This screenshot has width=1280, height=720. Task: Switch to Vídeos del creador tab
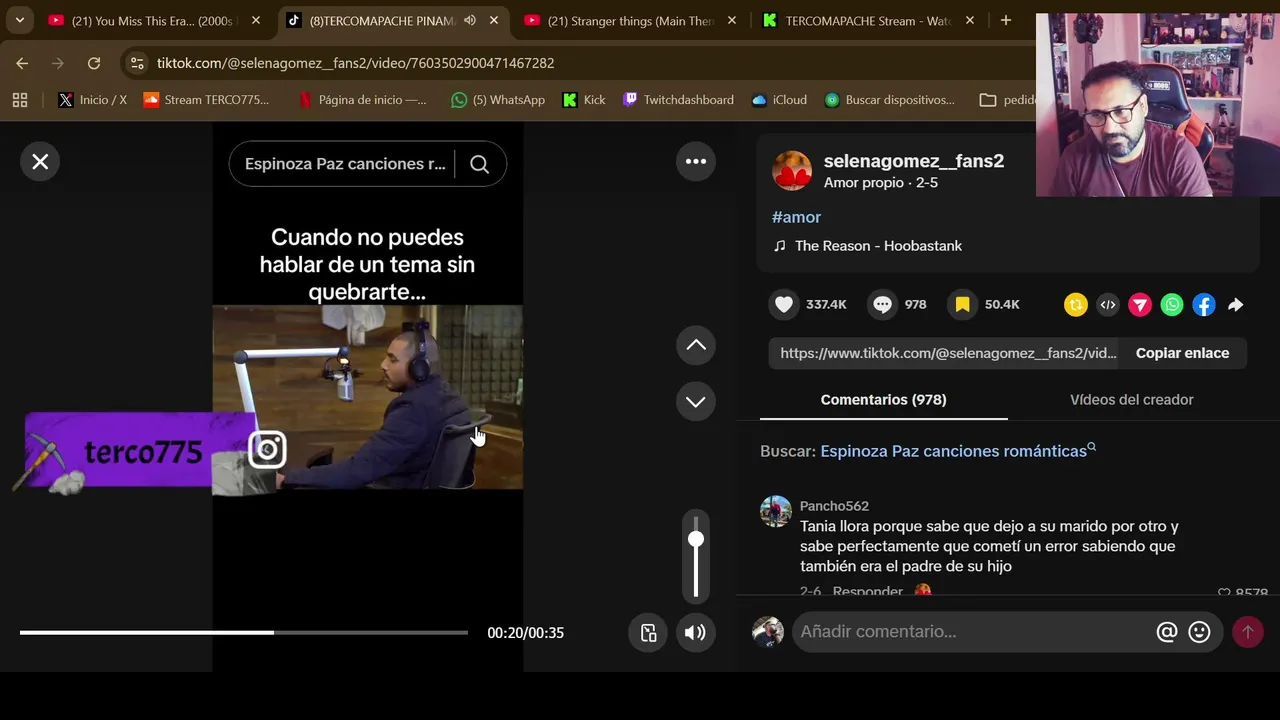click(1131, 400)
